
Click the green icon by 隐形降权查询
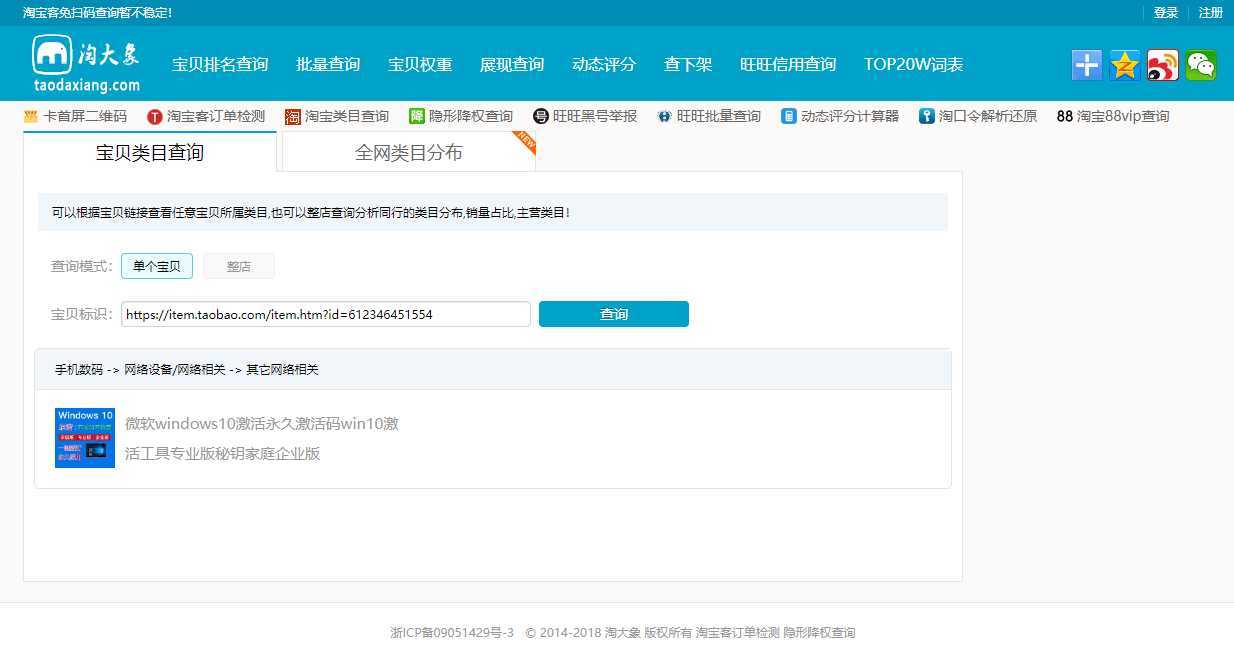(417, 116)
